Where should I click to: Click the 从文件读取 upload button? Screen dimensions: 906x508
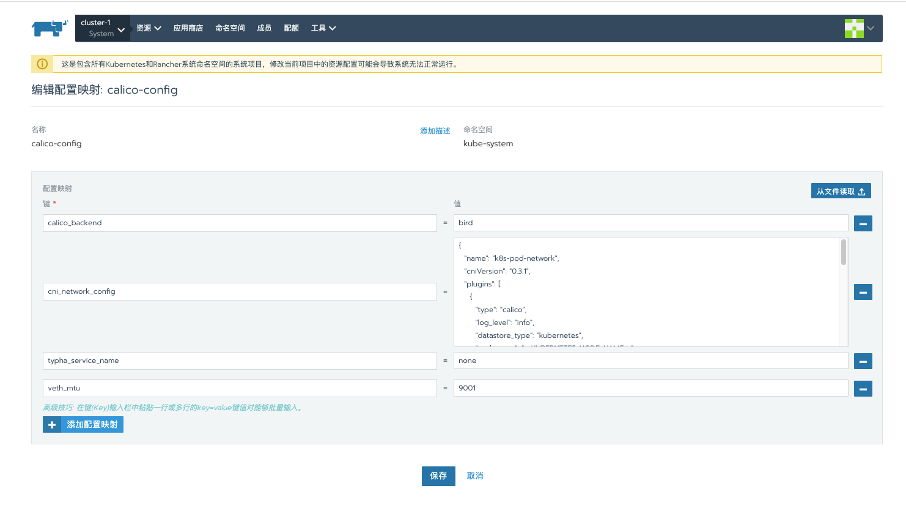click(840, 191)
